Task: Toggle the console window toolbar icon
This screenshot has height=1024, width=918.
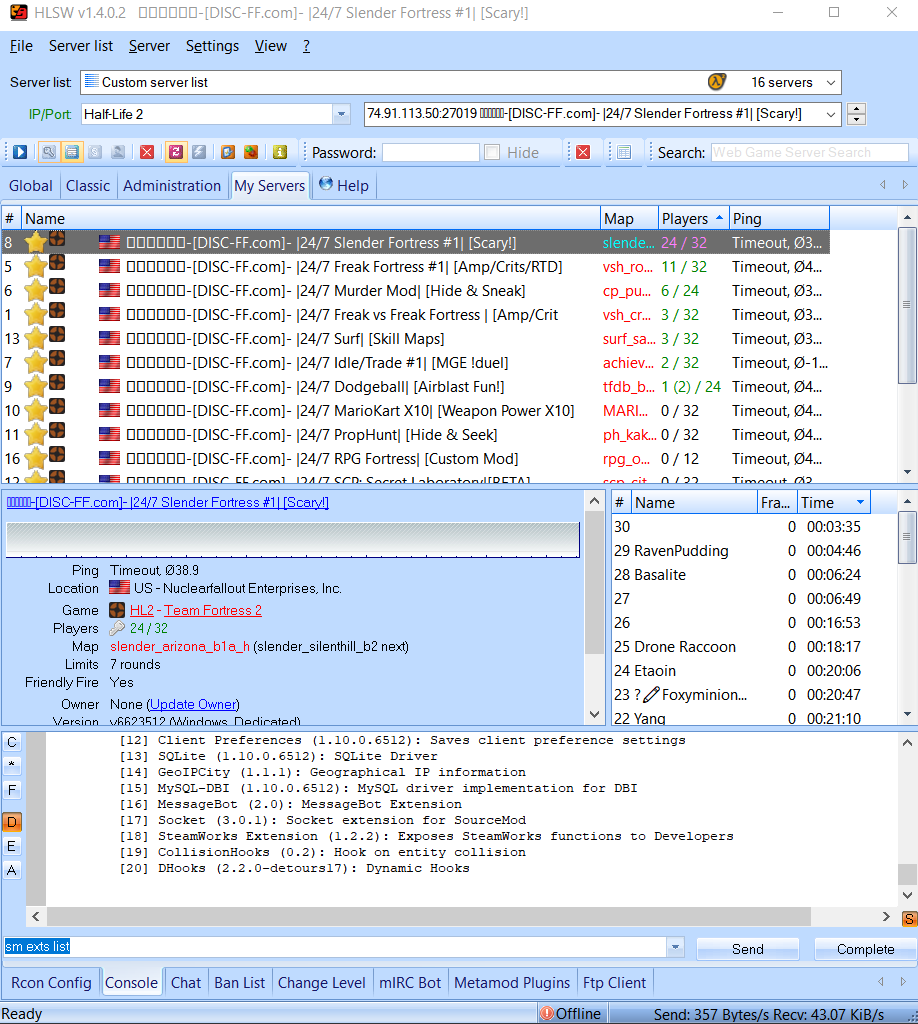Action: 72,152
